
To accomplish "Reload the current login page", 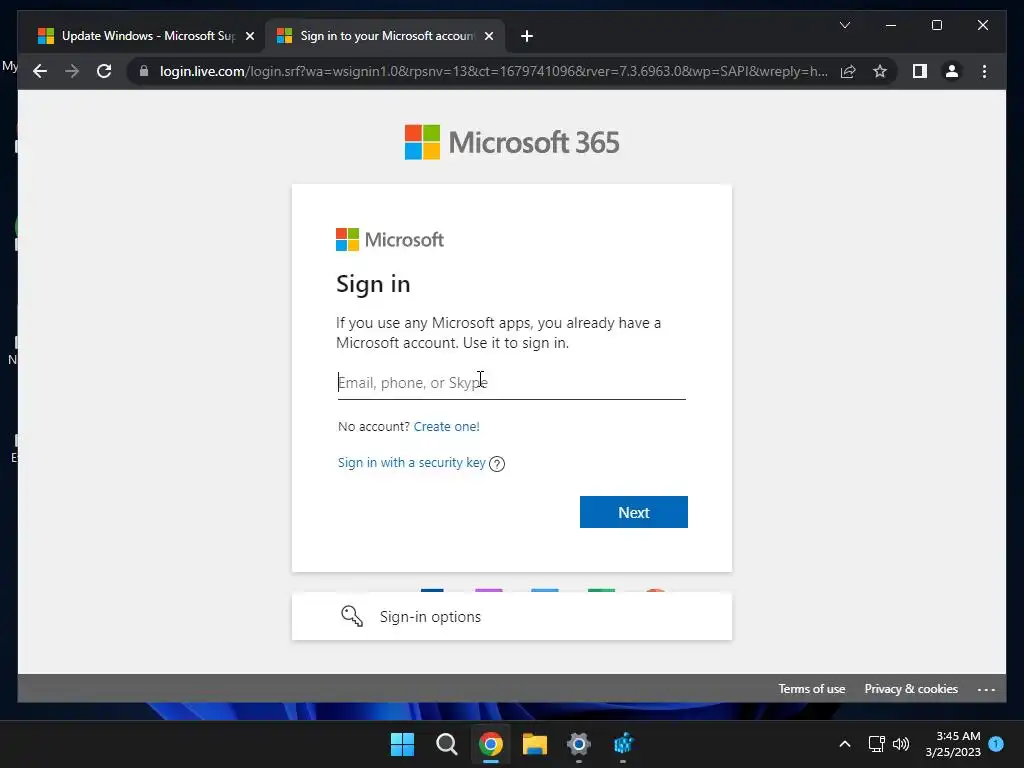I will click(104, 71).
